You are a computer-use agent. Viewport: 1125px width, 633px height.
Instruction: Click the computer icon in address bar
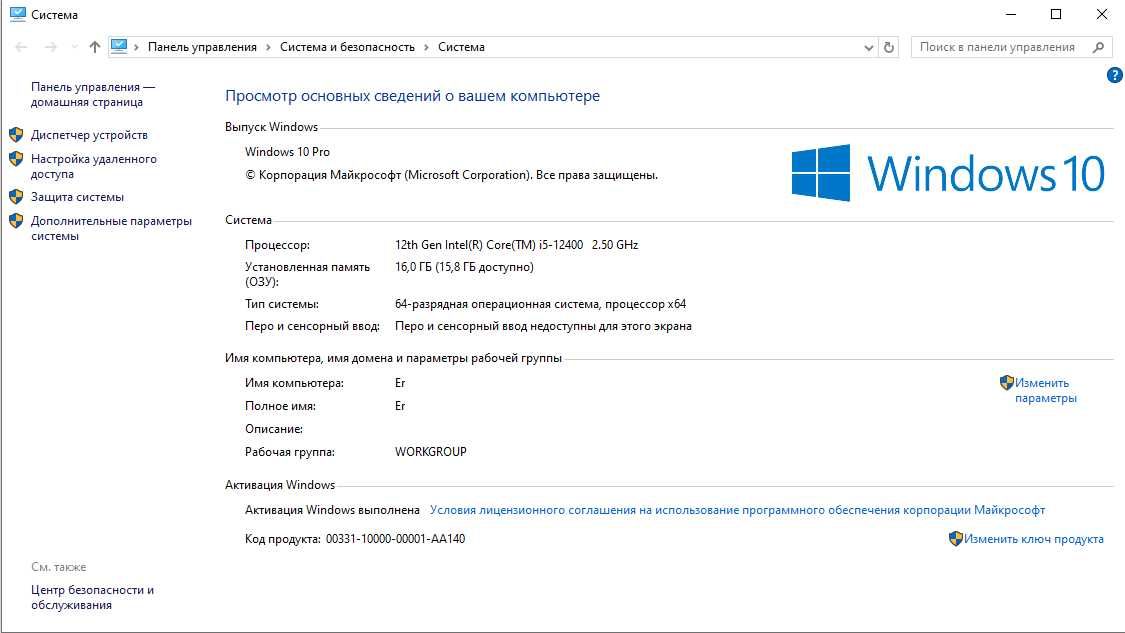119,47
